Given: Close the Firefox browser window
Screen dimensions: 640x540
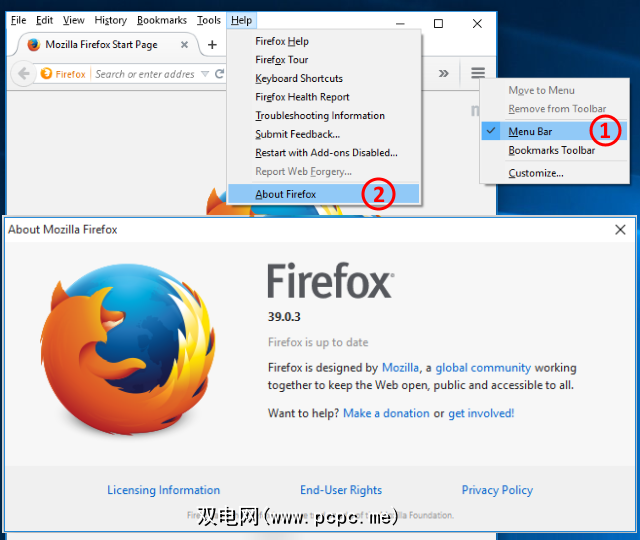Looking at the screenshot, I should [477, 24].
